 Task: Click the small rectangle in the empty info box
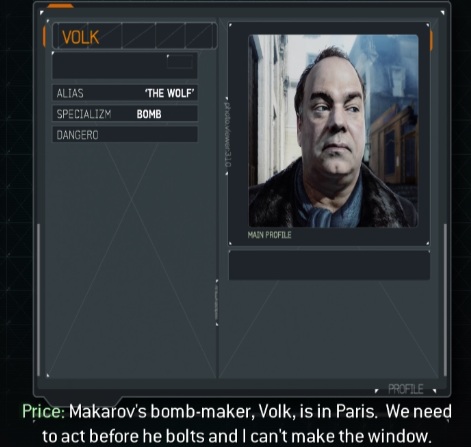tap(180, 62)
